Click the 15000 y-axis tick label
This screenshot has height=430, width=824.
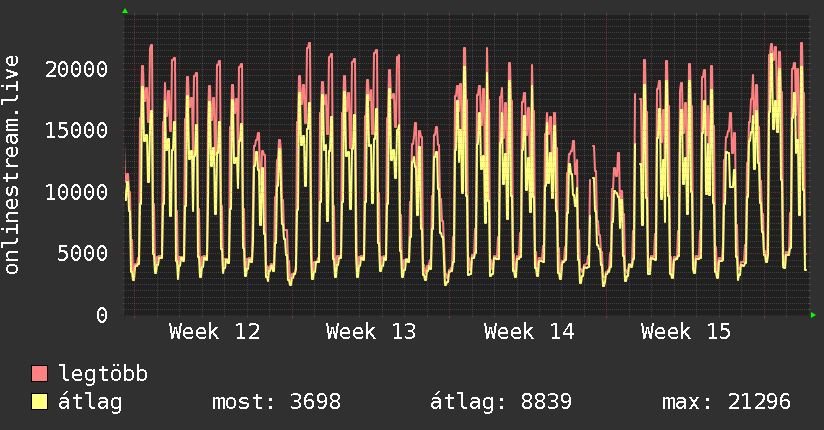point(76,130)
